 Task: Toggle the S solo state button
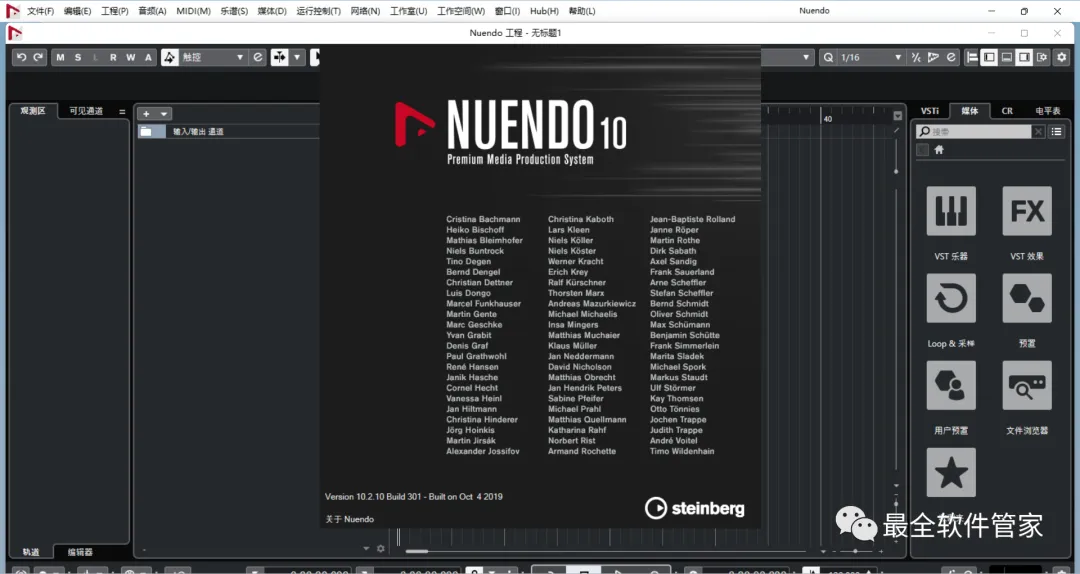tap(78, 57)
